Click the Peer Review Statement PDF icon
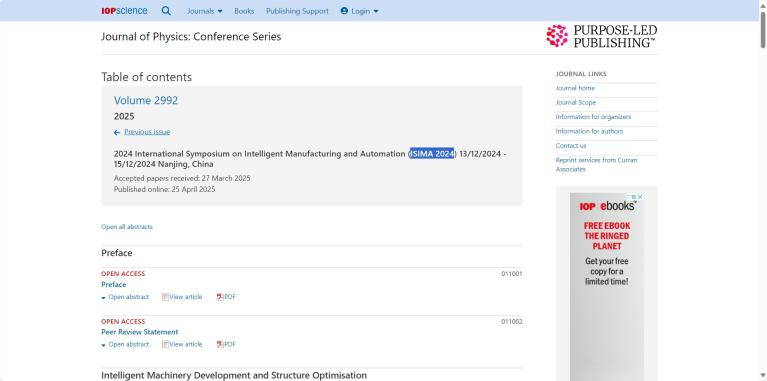This screenshot has height=381, width=767. 220,344
